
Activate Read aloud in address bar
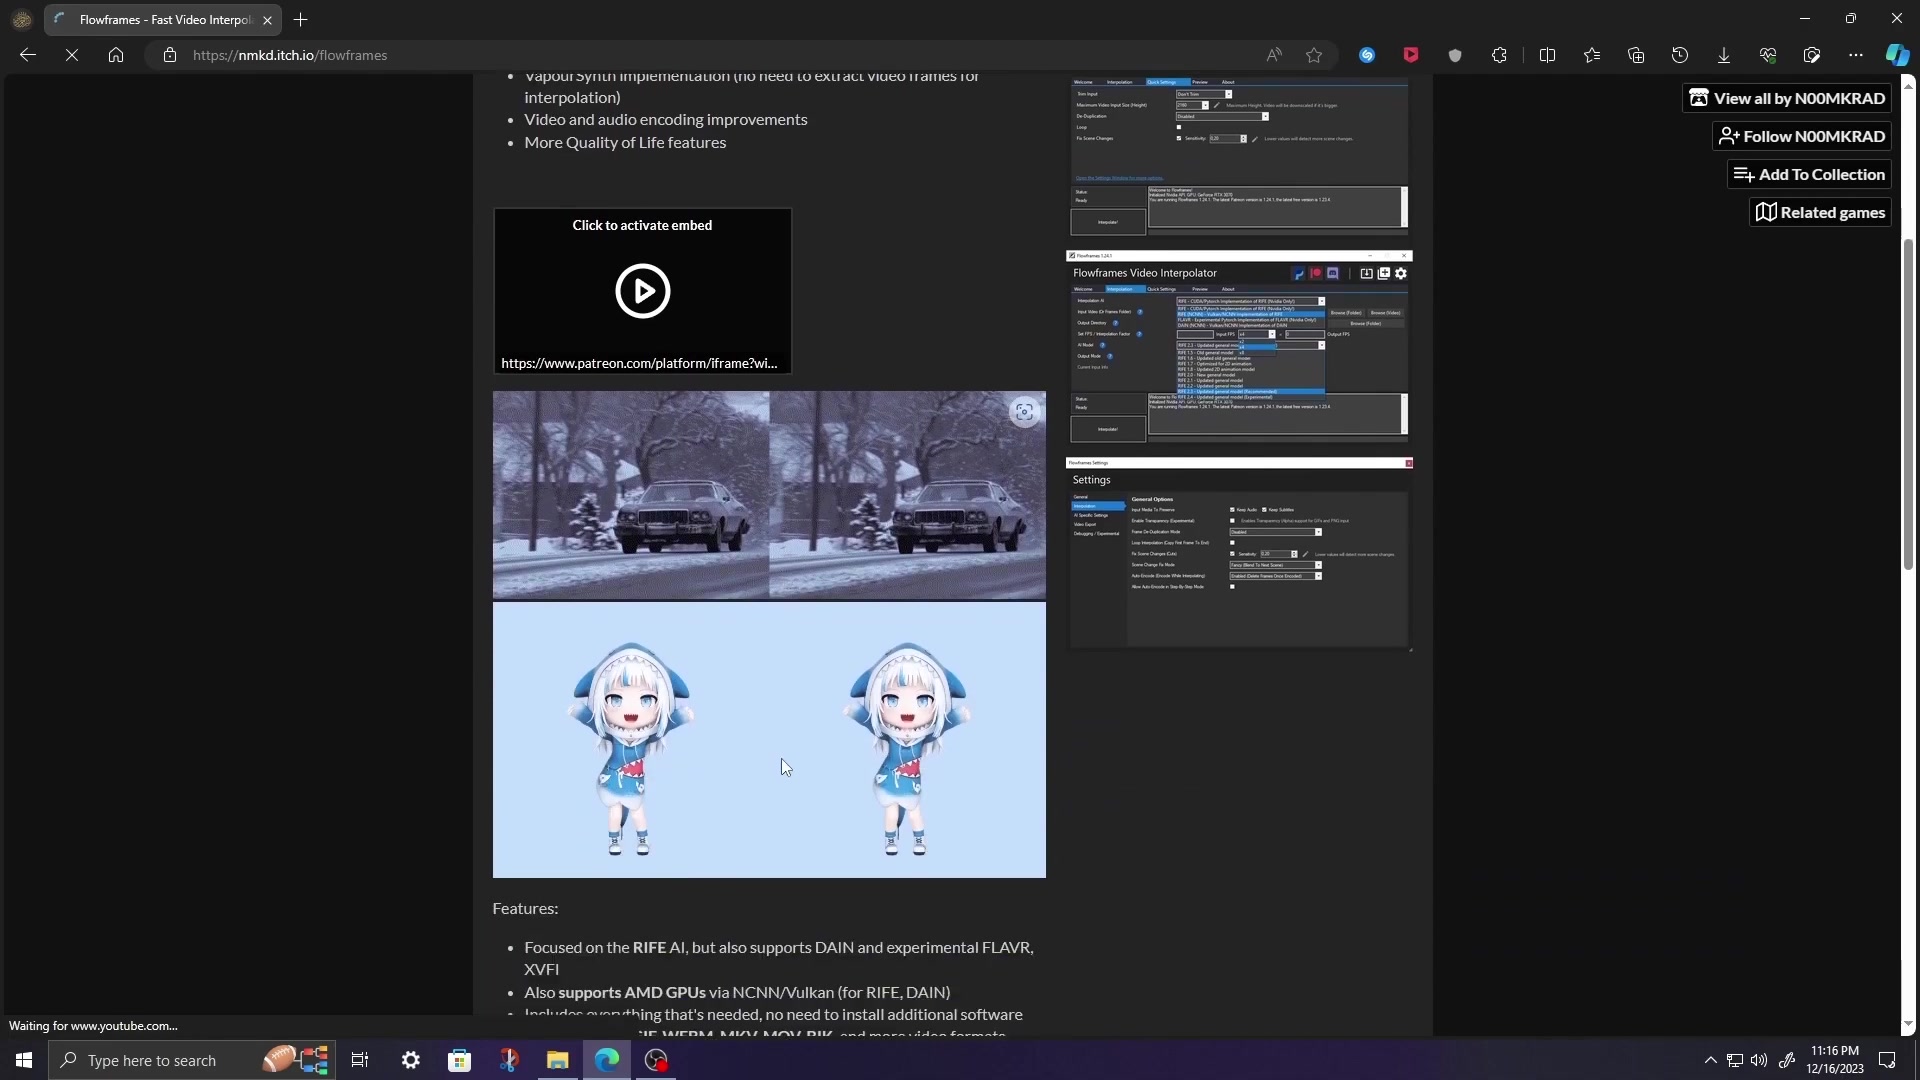pyautogui.click(x=1274, y=55)
